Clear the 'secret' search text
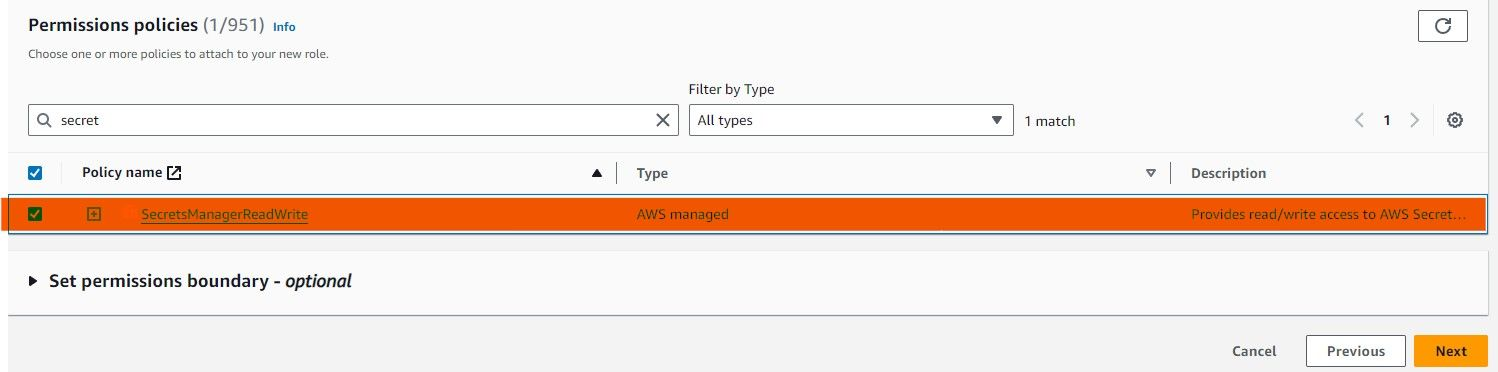 click(662, 120)
